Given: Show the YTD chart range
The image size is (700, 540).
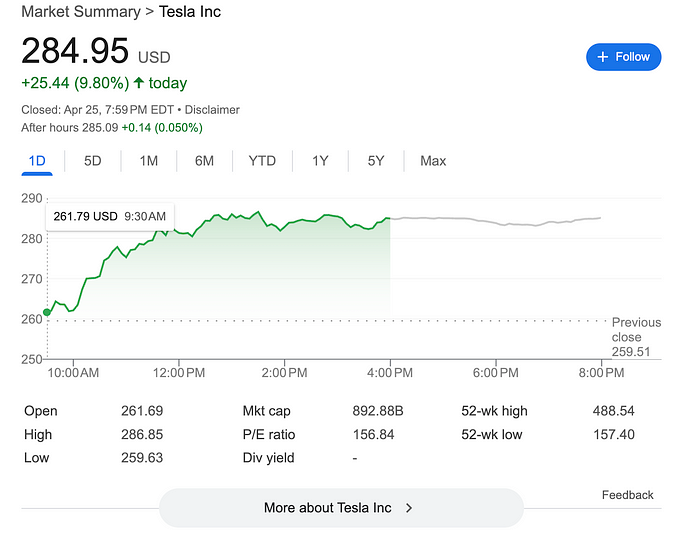Looking at the screenshot, I should (262, 161).
